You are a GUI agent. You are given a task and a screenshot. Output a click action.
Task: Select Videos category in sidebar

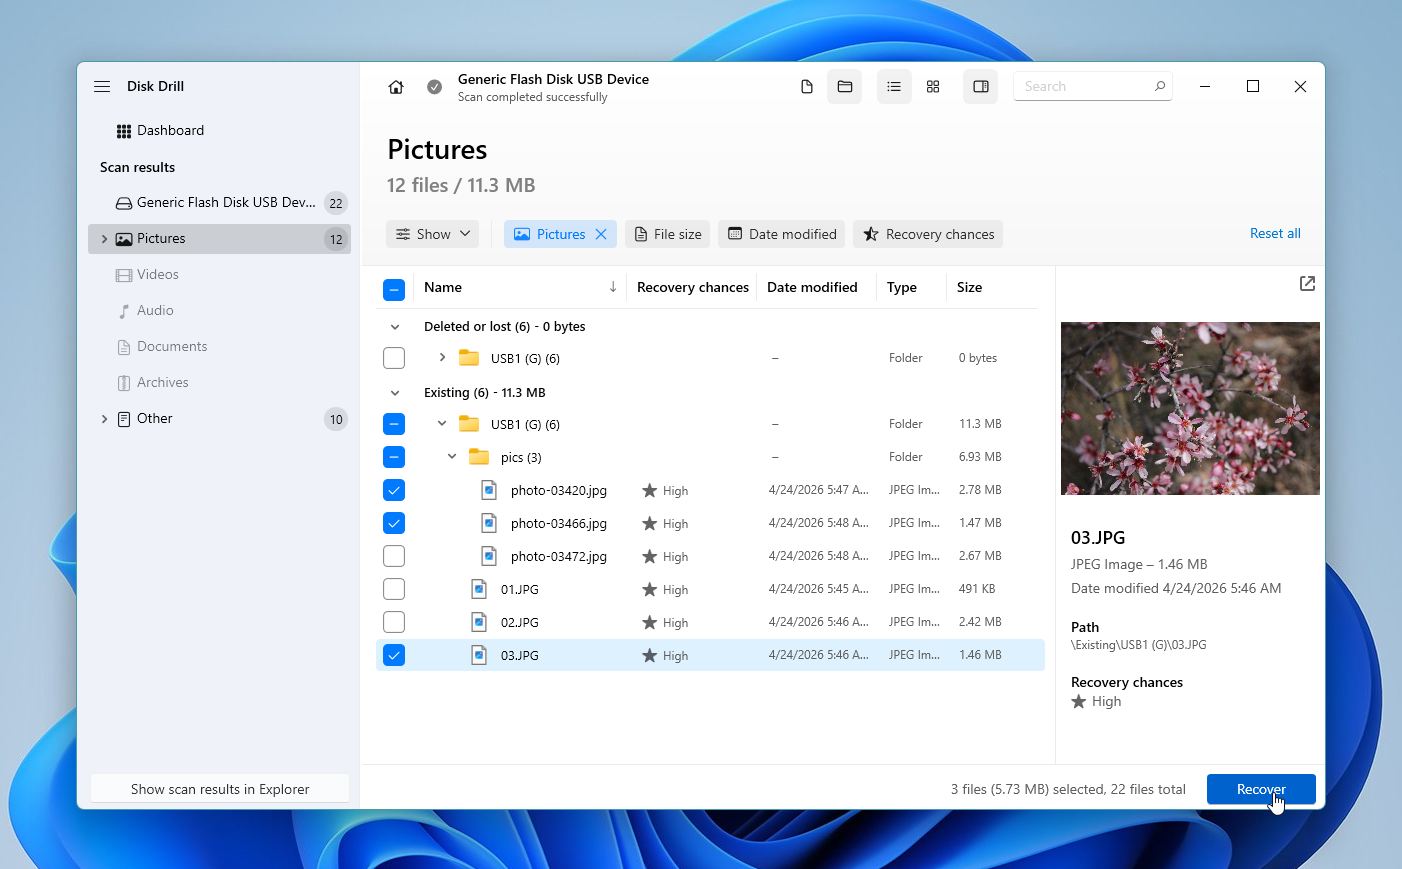tap(219, 275)
